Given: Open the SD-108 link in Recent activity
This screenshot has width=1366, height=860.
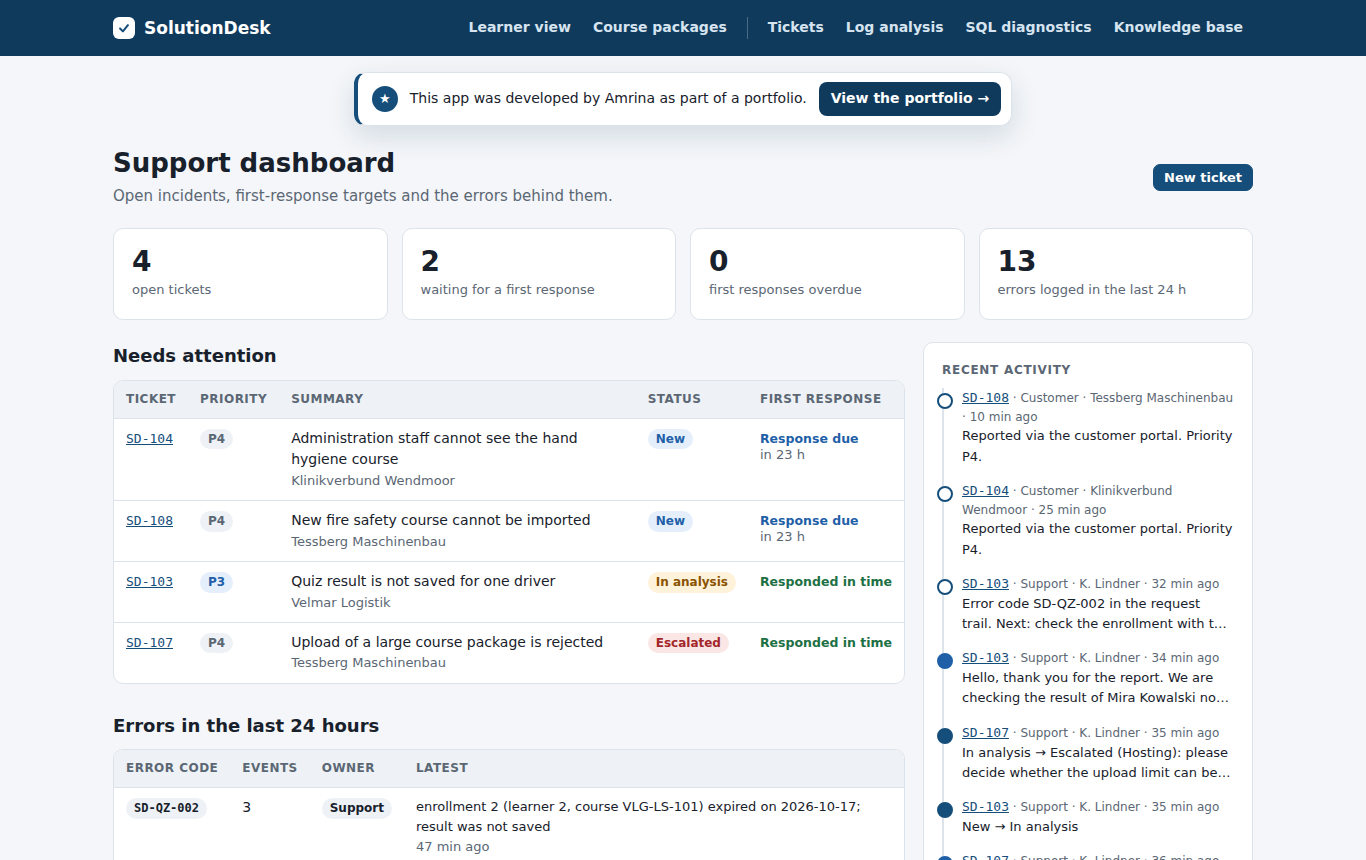Looking at the screenshot, I should pos(985,398).
